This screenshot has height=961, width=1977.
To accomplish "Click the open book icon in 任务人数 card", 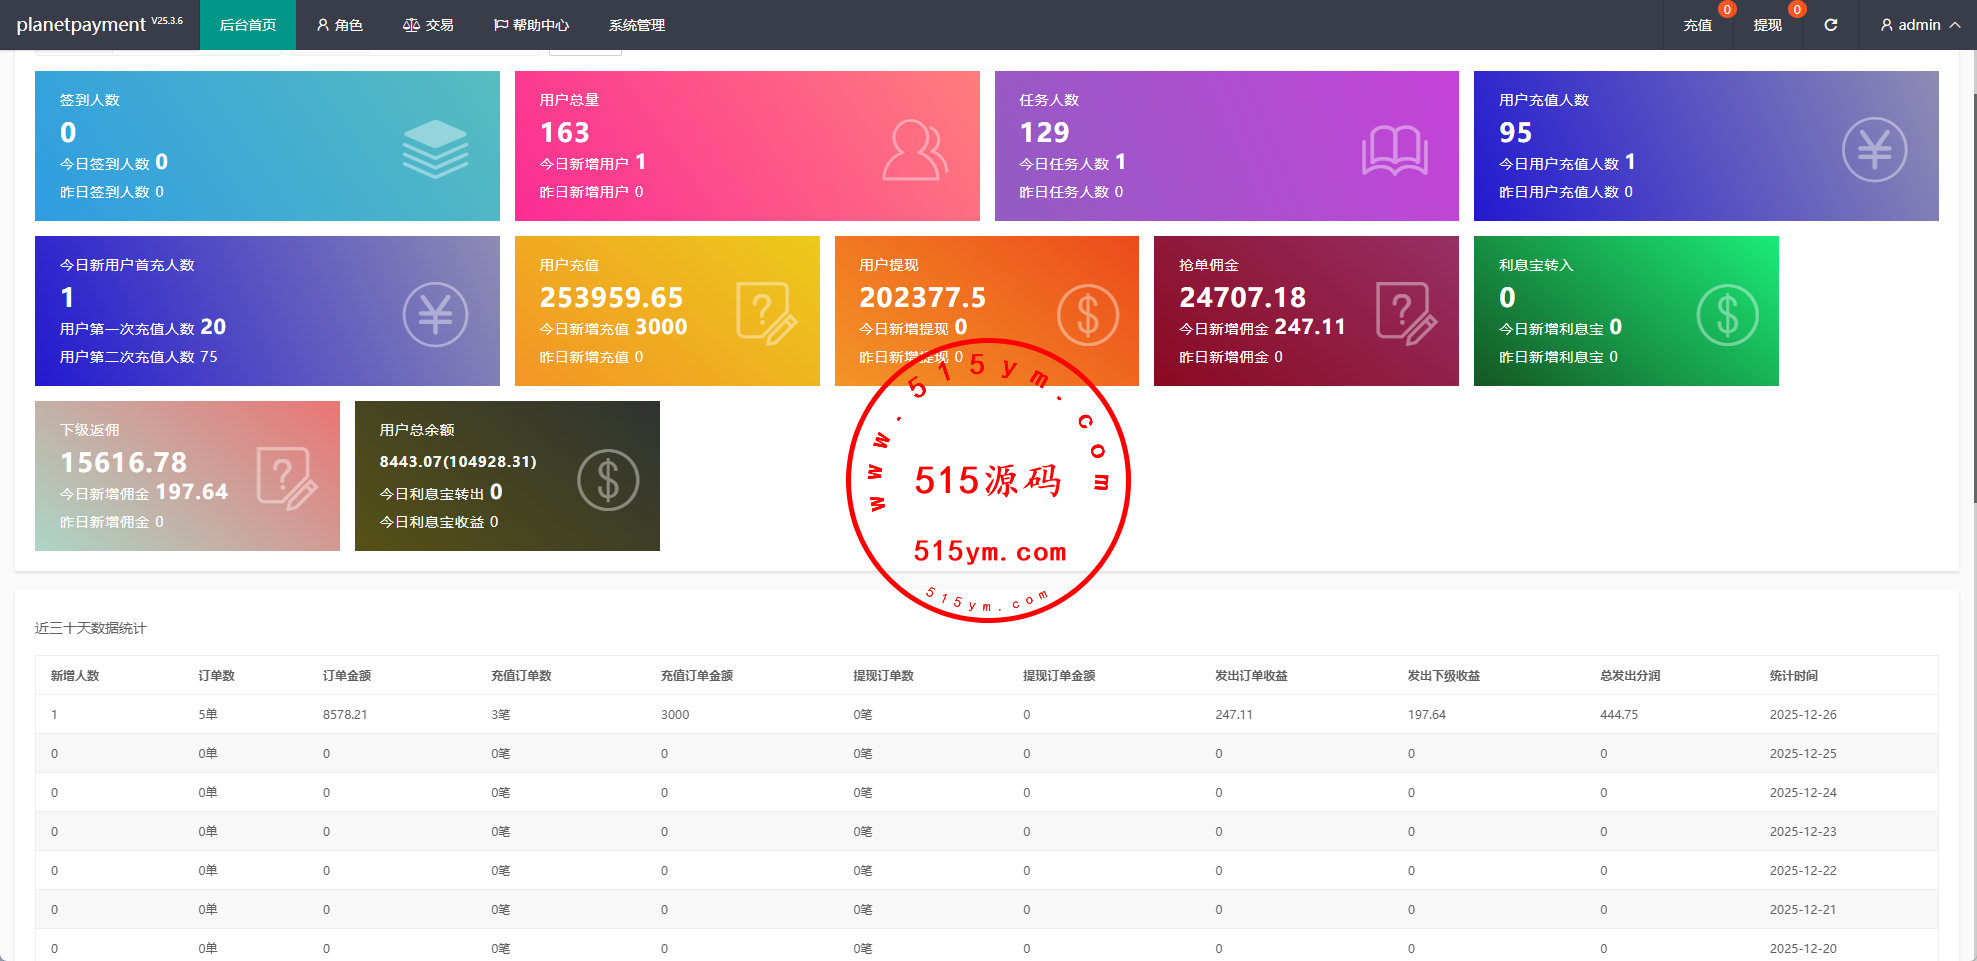I will [1394, 150].
